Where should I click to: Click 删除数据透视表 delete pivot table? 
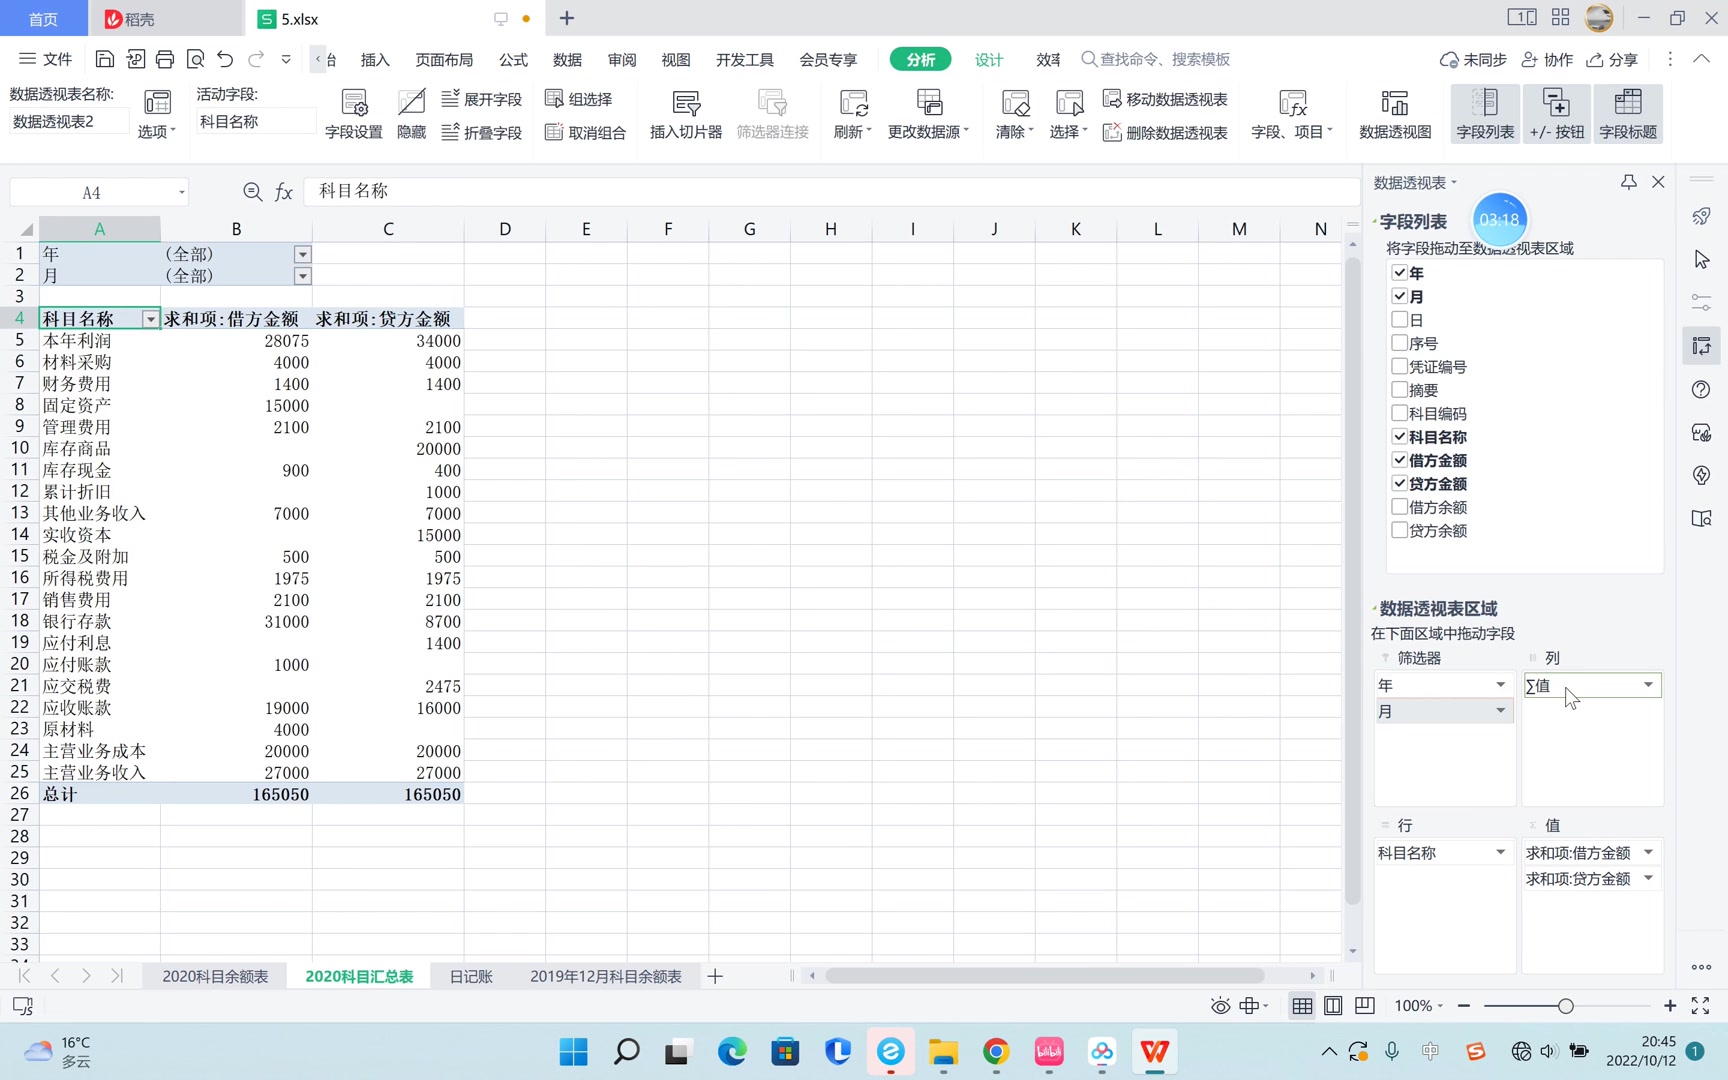[x=1165, y=132]
